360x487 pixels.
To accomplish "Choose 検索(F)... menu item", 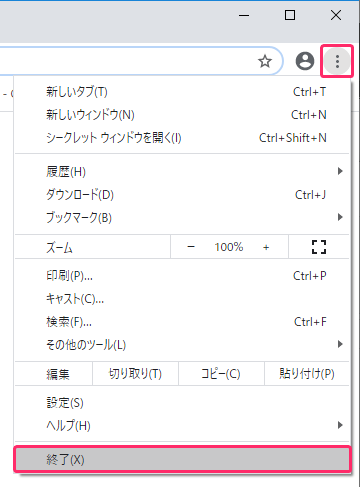I will (x=182, y=322).
